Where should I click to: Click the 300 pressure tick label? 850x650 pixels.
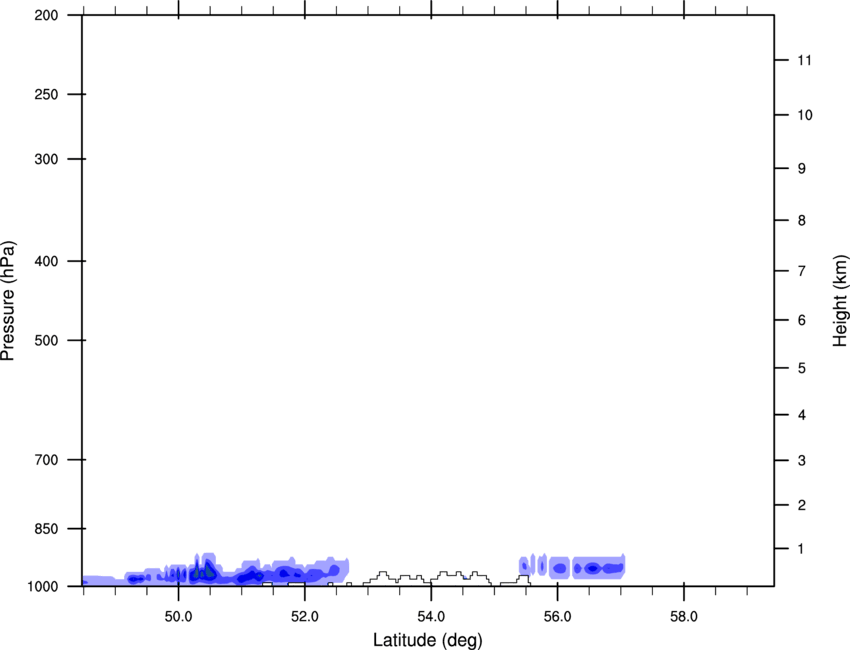(46, 159)
